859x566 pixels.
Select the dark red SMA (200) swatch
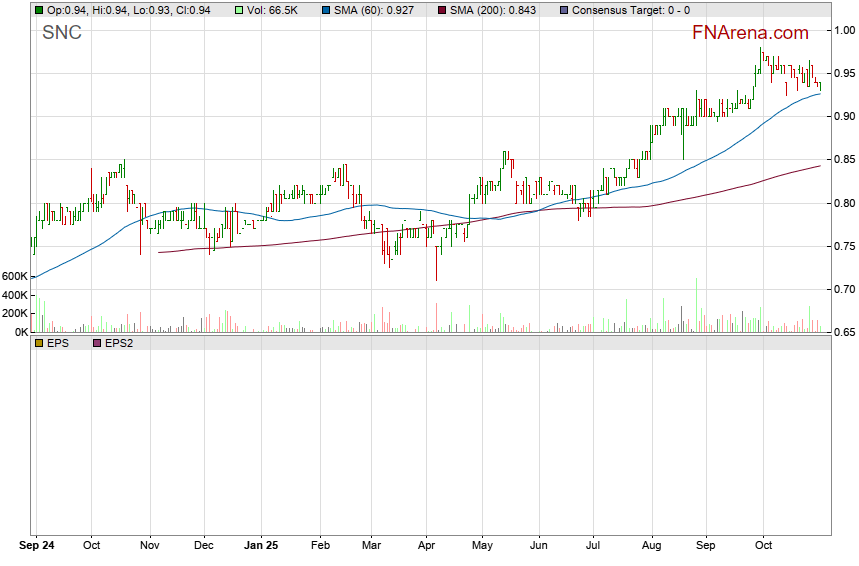click(x=442, y=9)
